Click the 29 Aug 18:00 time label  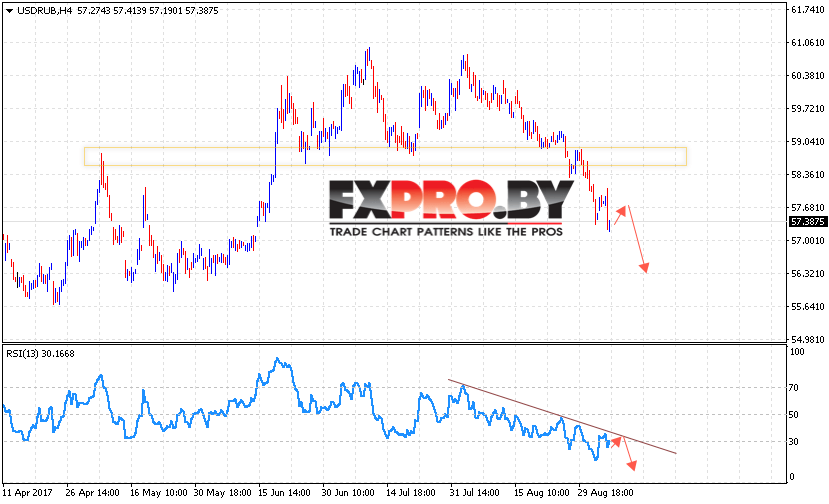pyautogui.click(x=606, y=492)
